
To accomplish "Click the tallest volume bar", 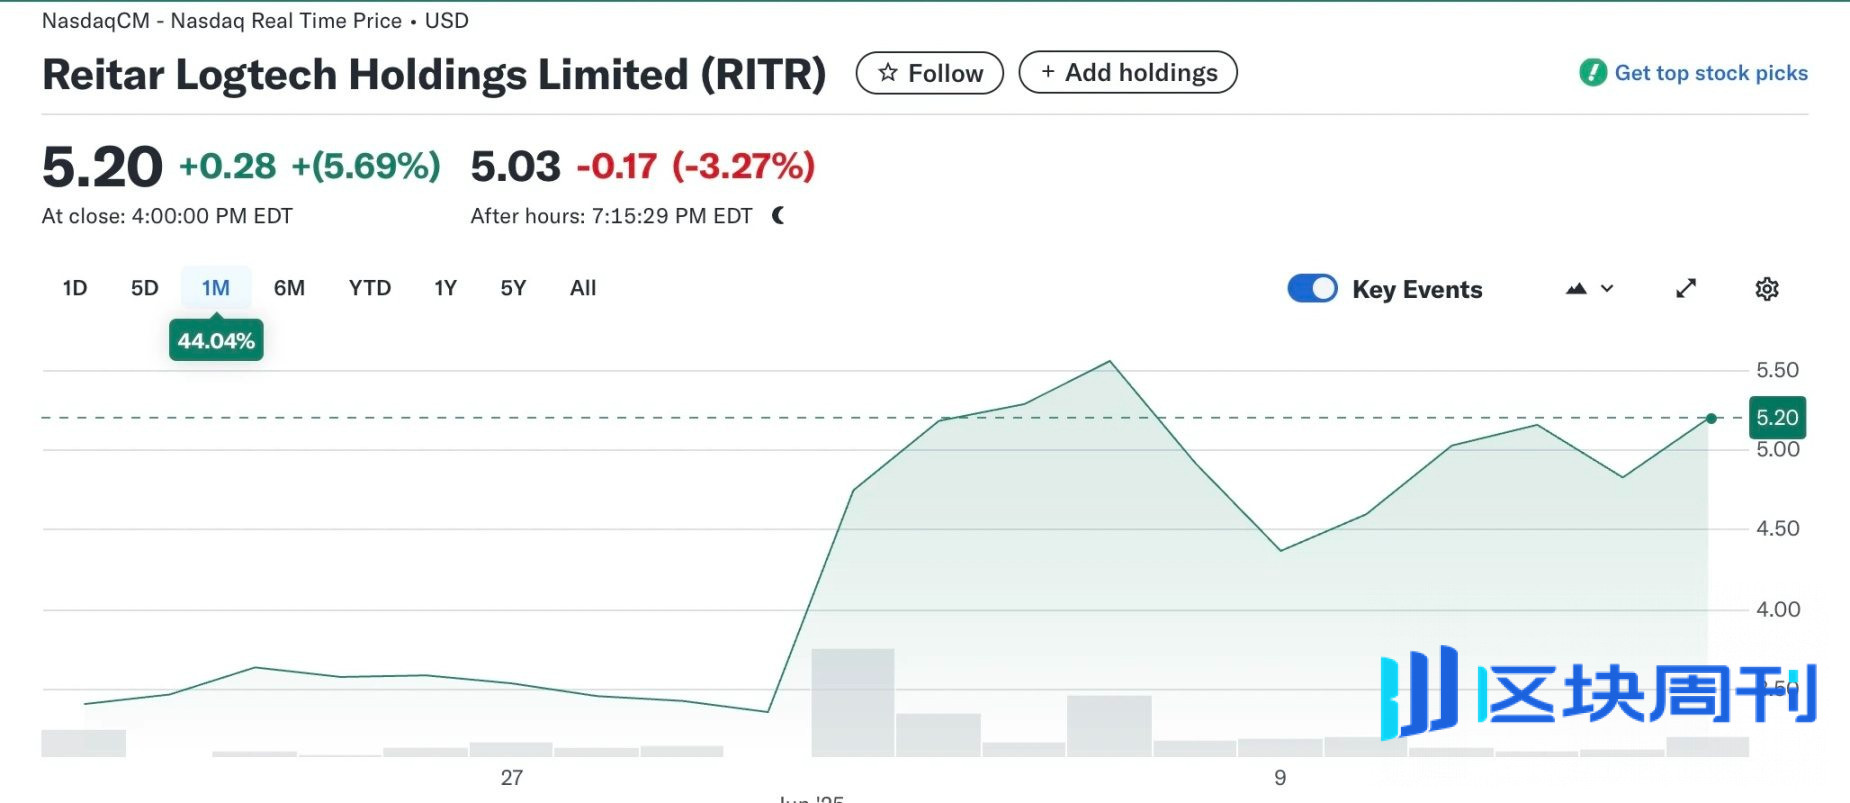I will (852, 702).
